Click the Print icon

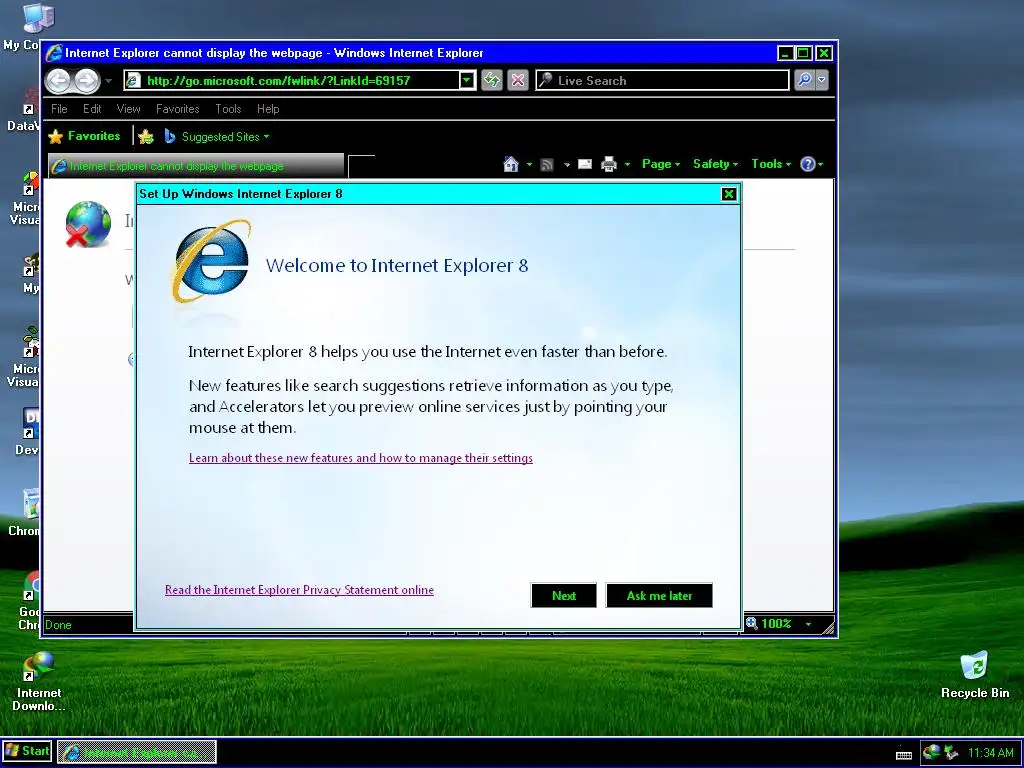tap(609, 164)
